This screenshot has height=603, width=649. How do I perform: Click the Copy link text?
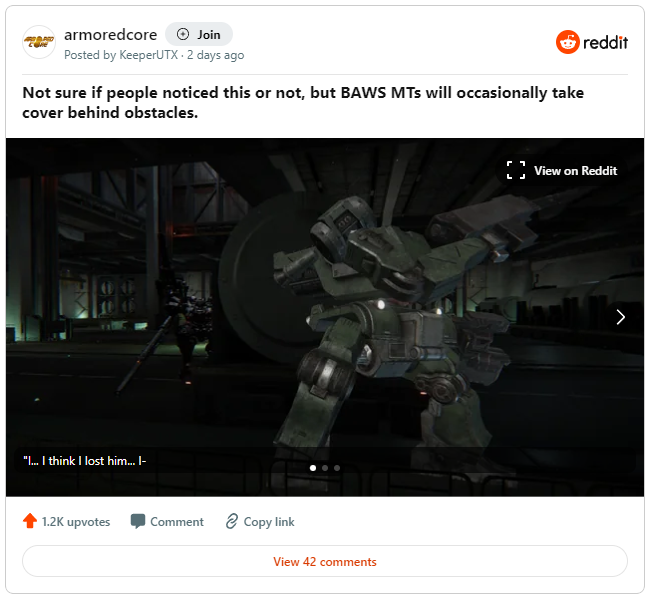point(269,522)
